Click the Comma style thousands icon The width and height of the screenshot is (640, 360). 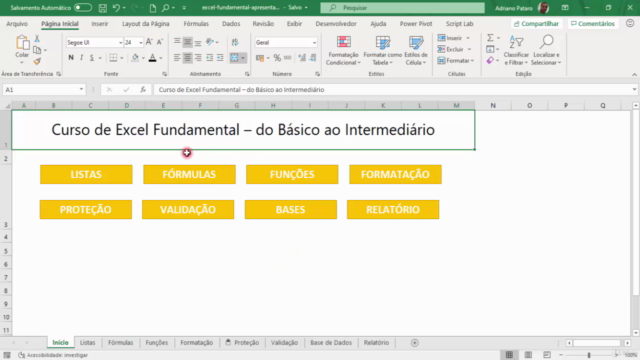click(x=288, y=58)
